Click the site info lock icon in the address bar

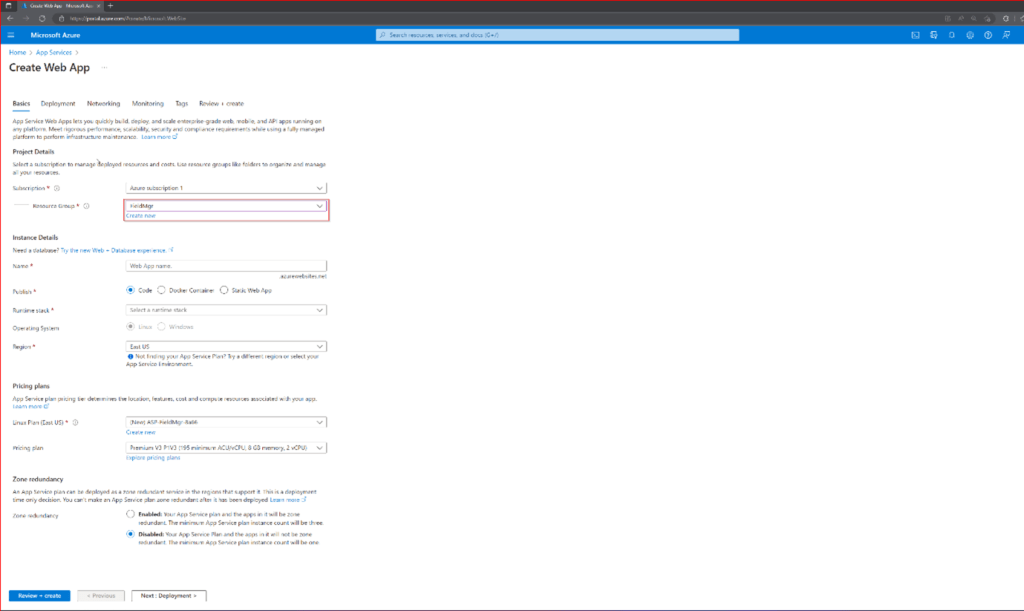tap(61, 18)
